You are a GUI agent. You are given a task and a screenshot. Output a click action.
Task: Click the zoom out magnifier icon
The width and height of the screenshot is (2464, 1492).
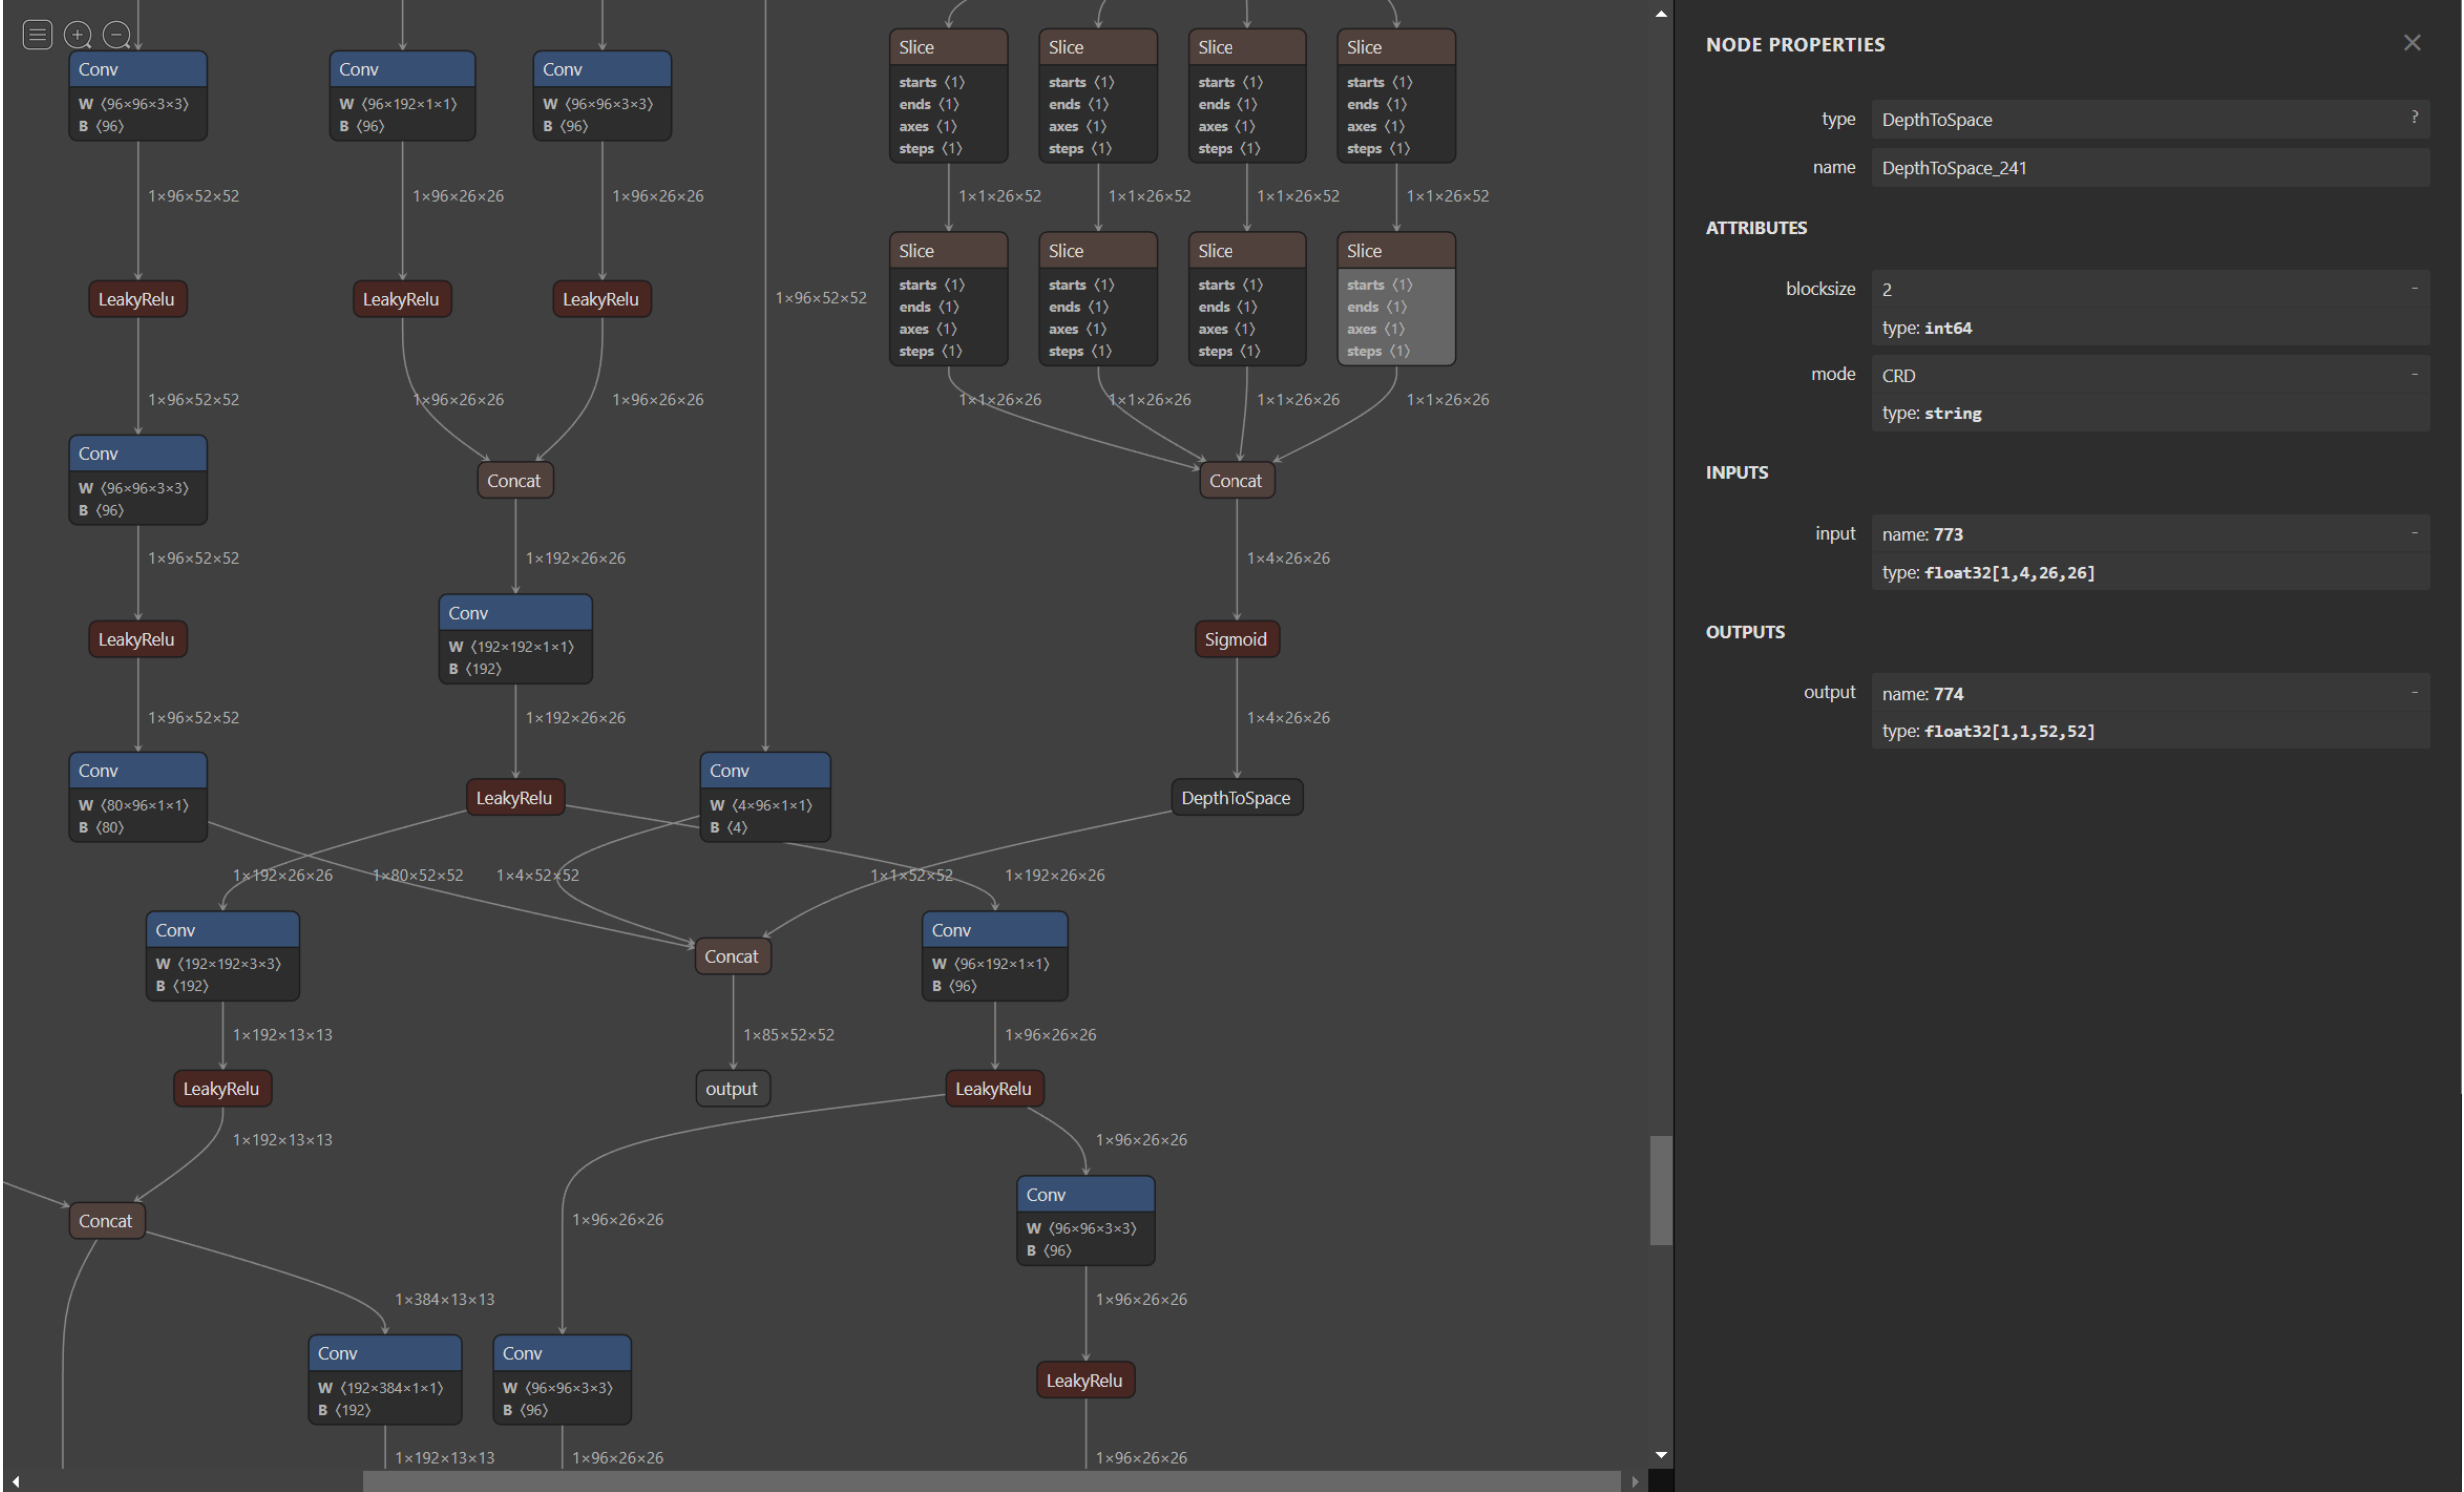[x=117, y=36]
